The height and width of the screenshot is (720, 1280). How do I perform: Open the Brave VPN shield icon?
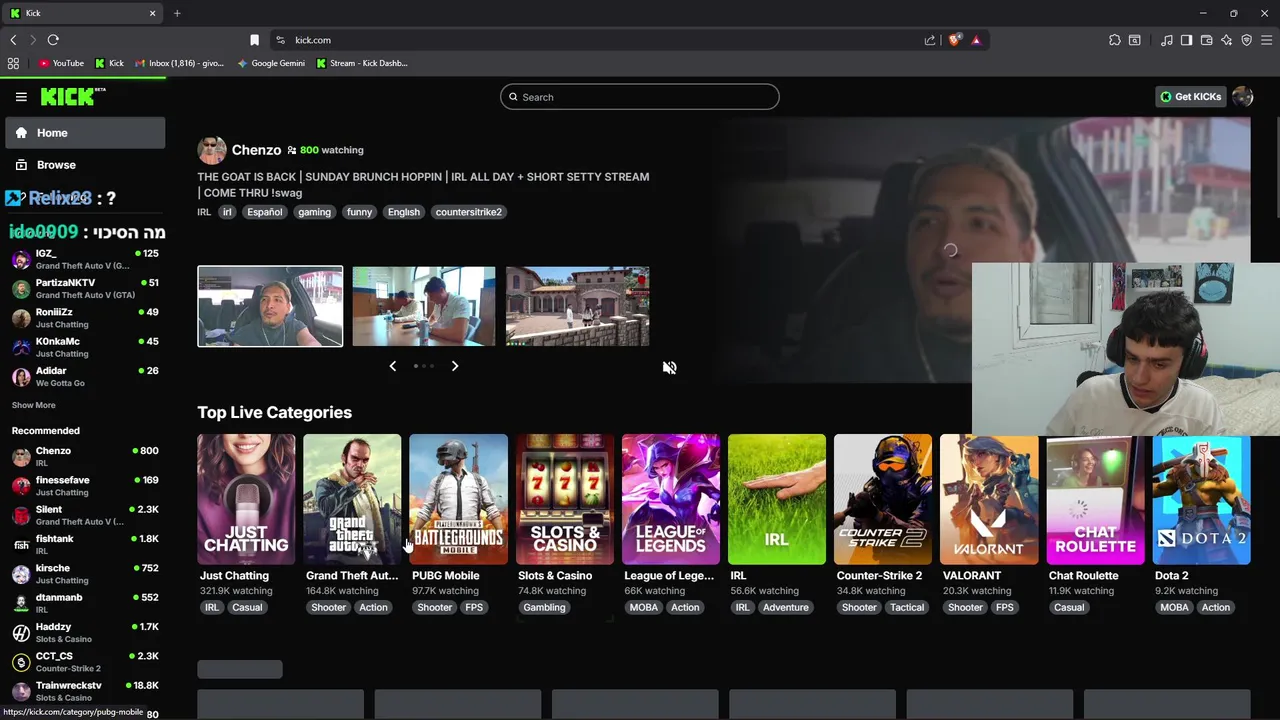1246,40
